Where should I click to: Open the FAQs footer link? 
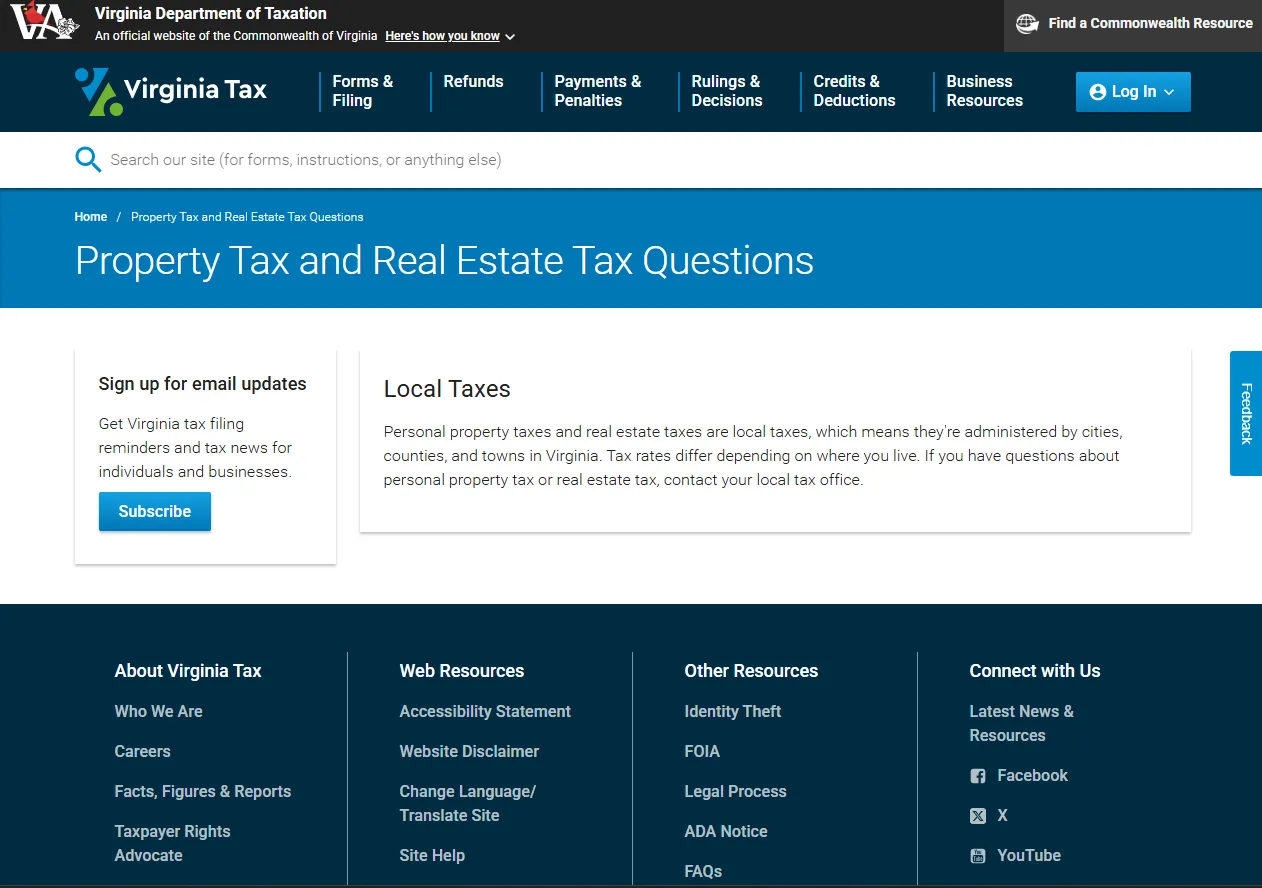[703, 871]
